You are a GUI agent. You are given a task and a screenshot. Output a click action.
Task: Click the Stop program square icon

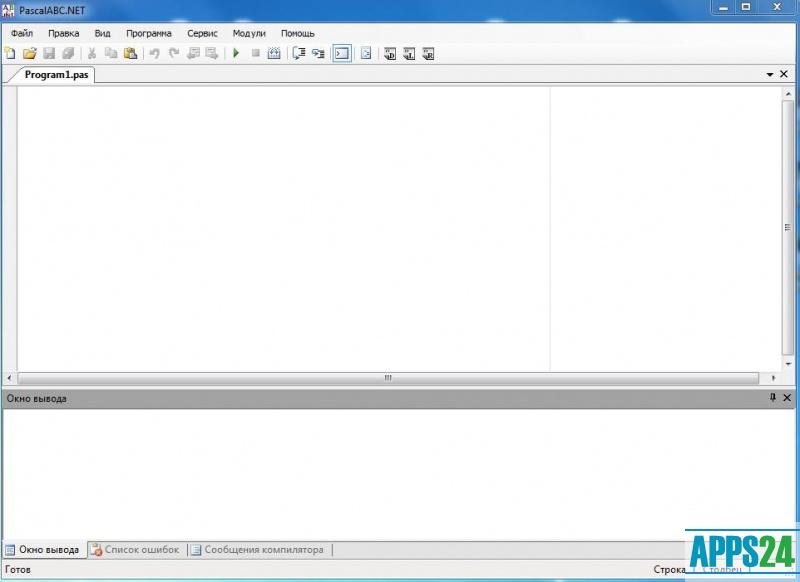coord(256,53)
